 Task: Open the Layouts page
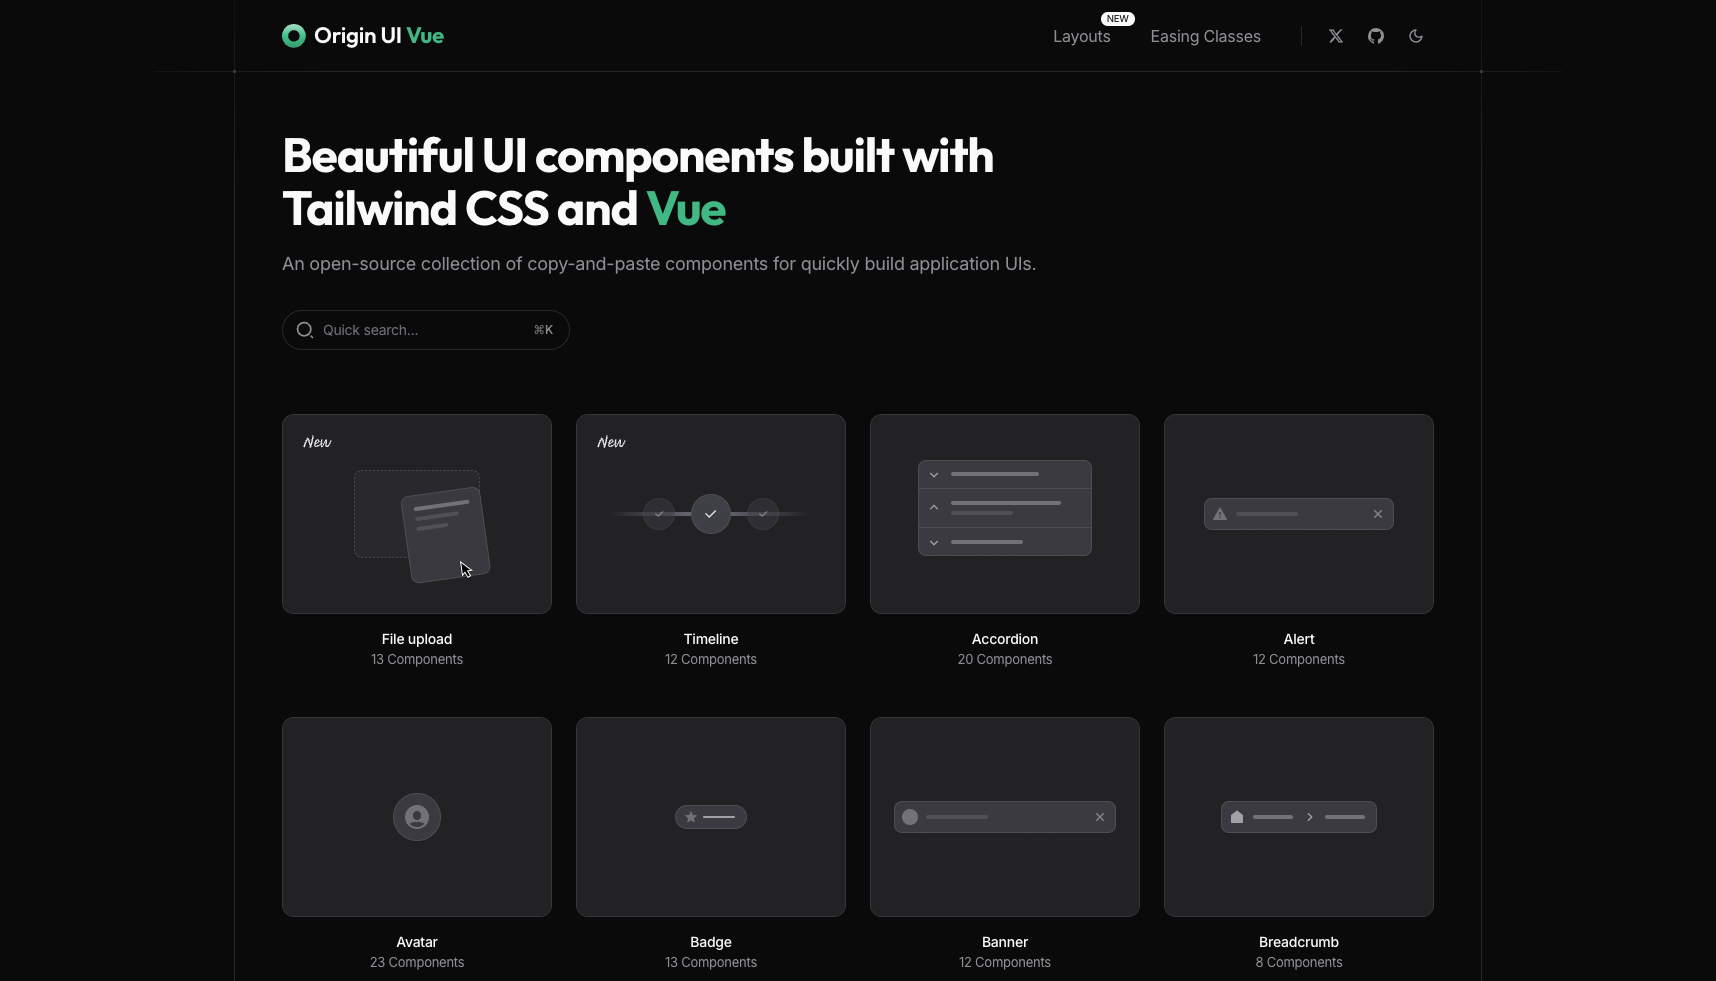(1083, 36)
